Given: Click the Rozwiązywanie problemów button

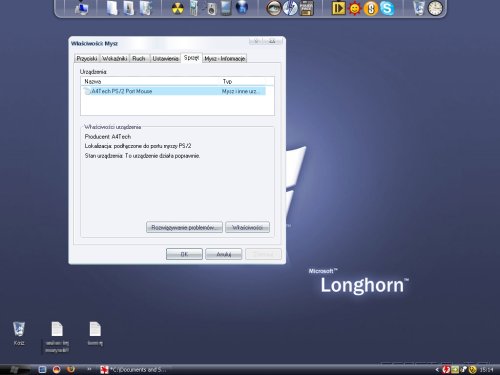Looking at the screenshot, I should tap(184, 227).
